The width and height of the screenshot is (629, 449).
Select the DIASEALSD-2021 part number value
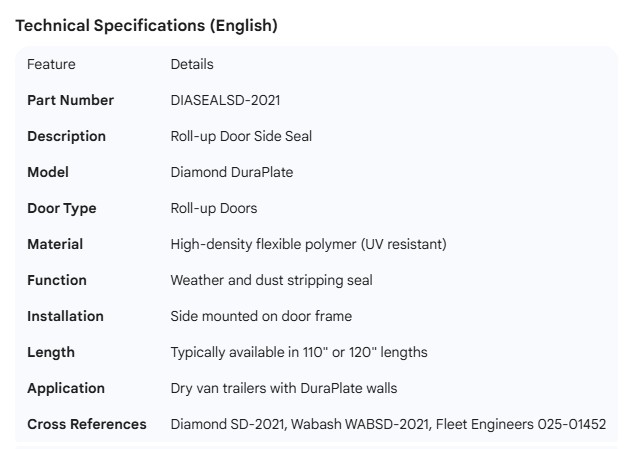[225, 100]
